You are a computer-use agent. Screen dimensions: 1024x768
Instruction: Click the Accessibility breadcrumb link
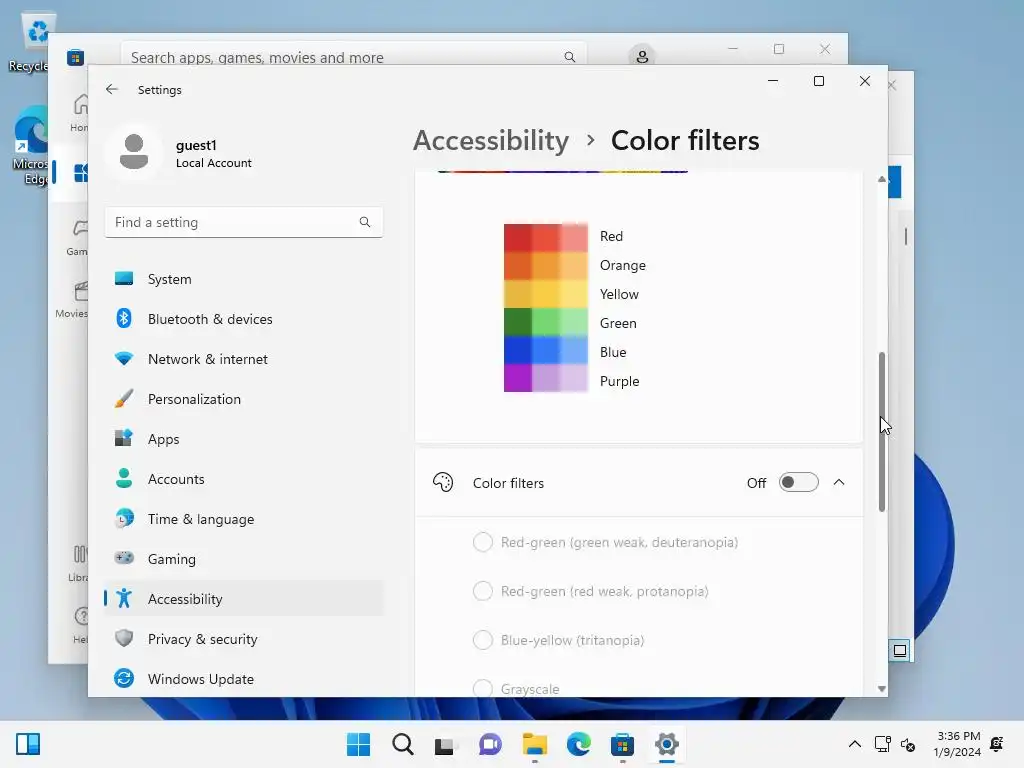coord(491,140)
